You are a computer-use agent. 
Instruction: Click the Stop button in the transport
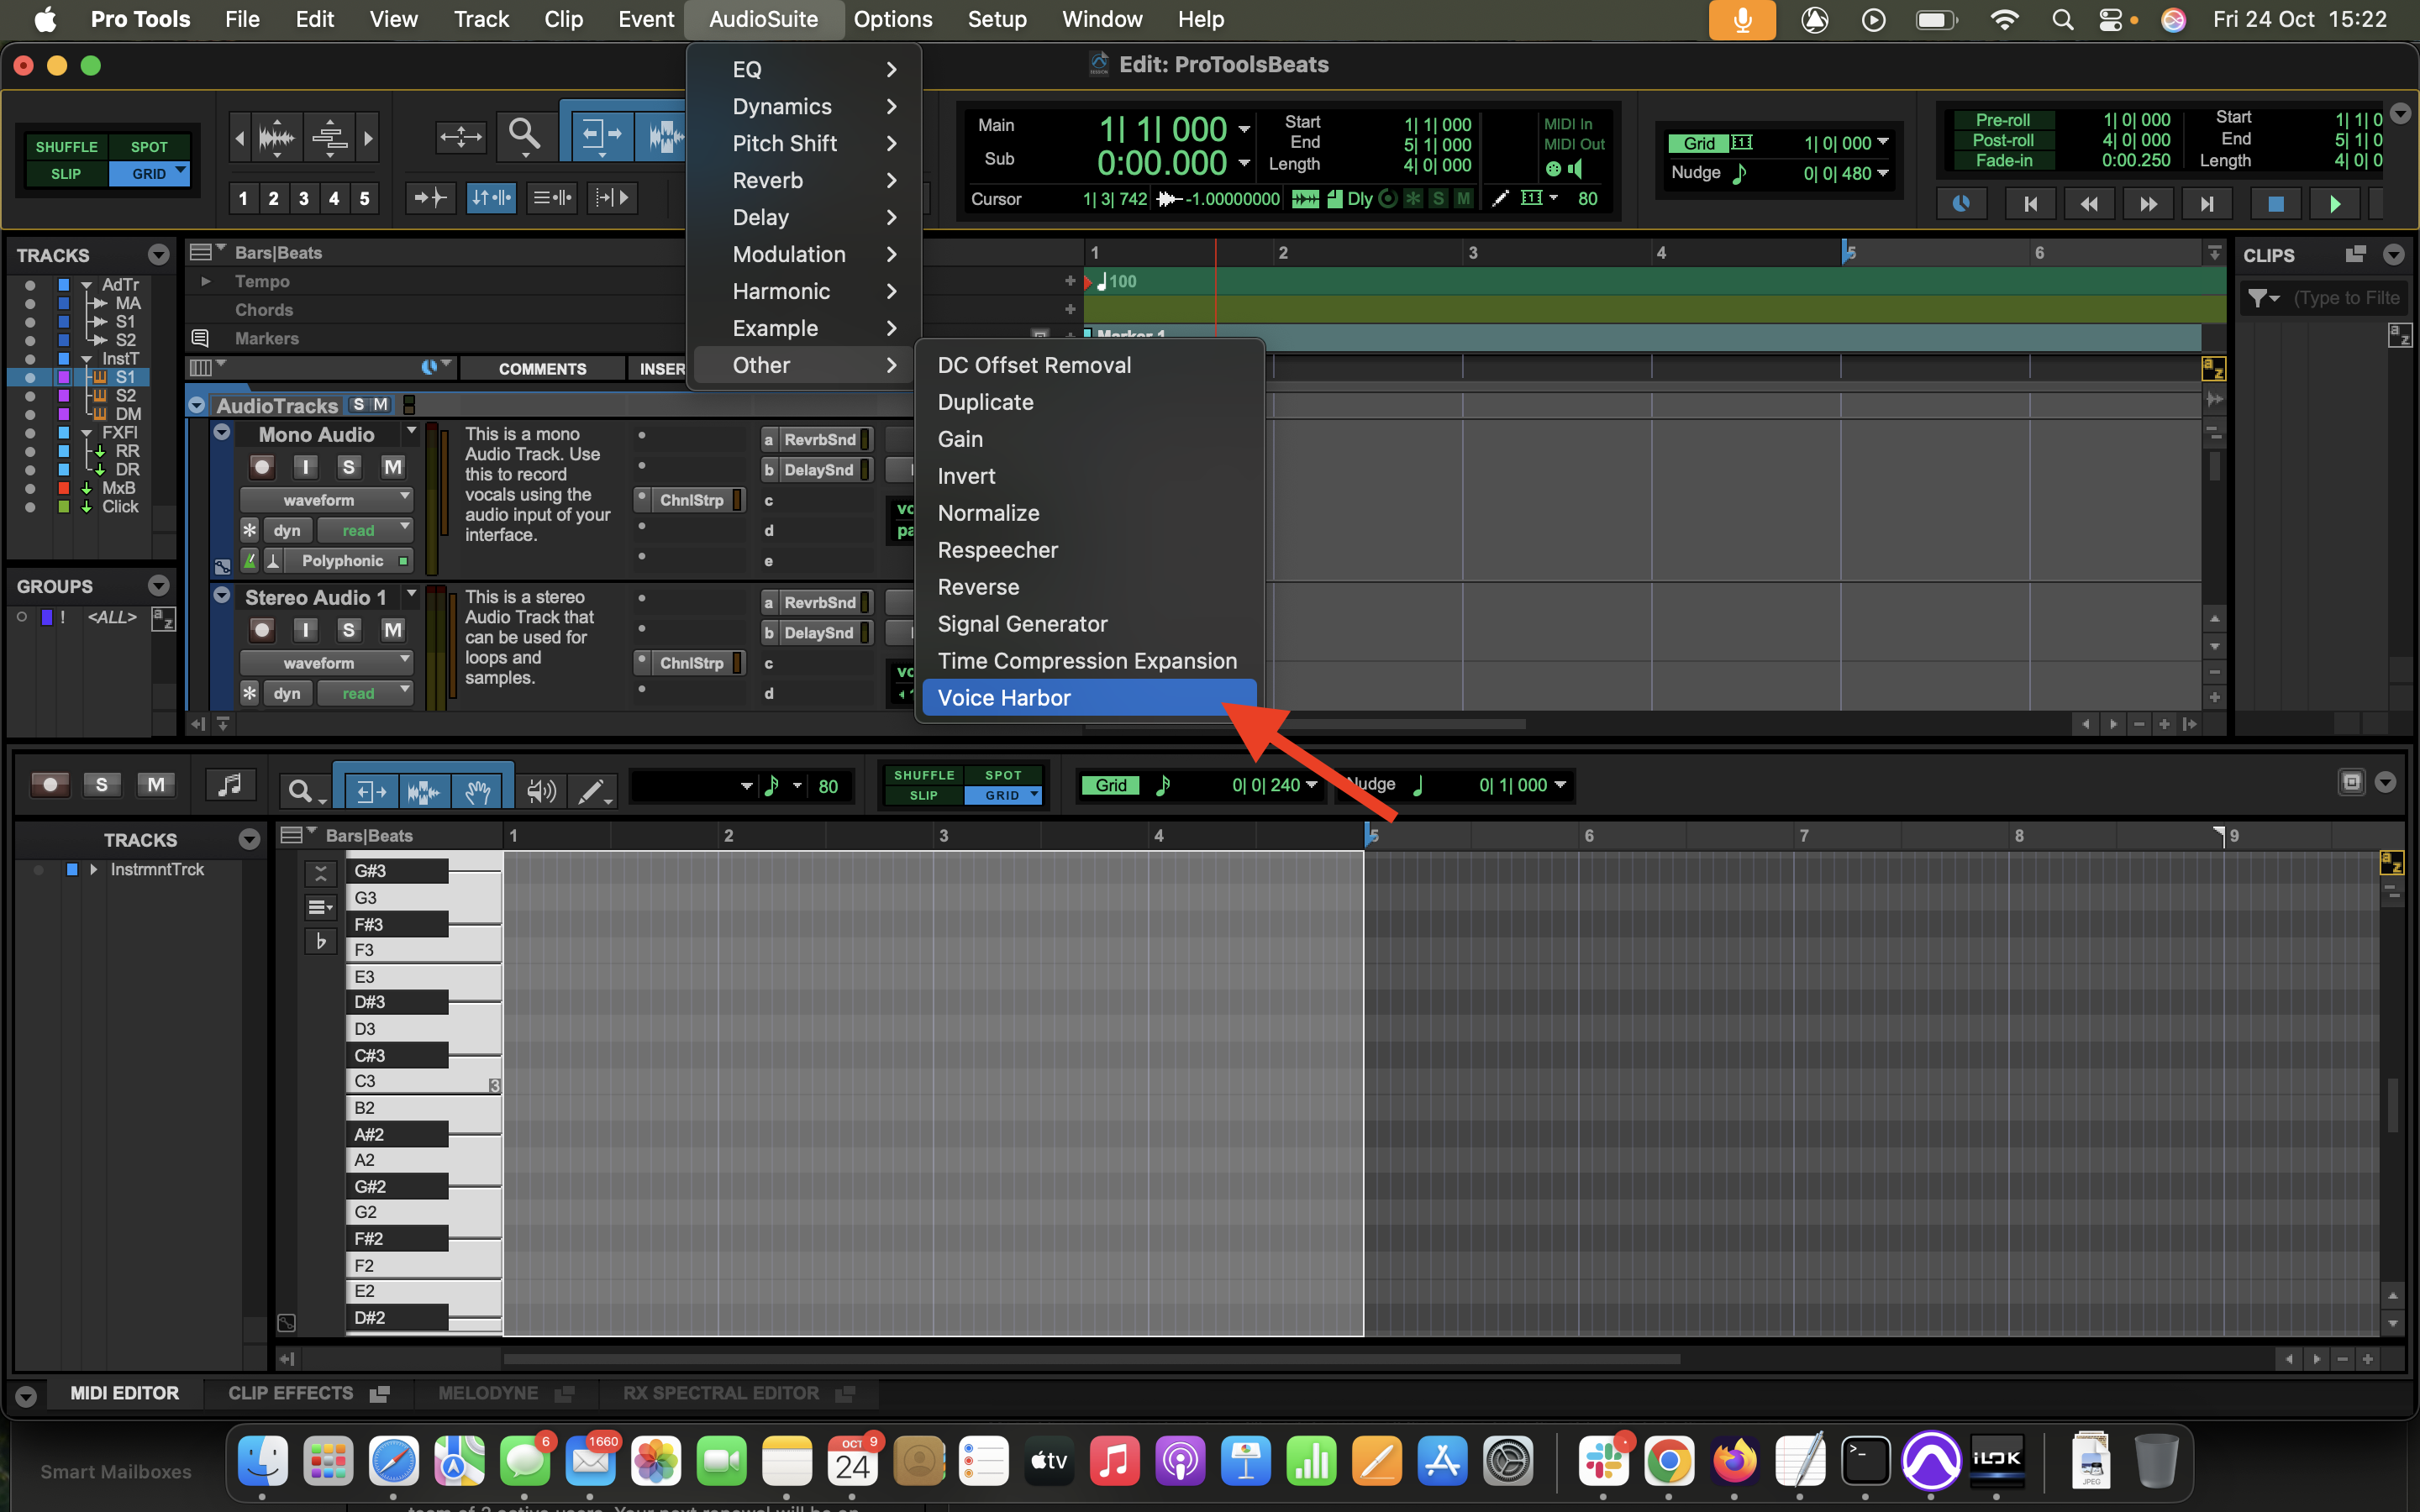point(2275,204)
